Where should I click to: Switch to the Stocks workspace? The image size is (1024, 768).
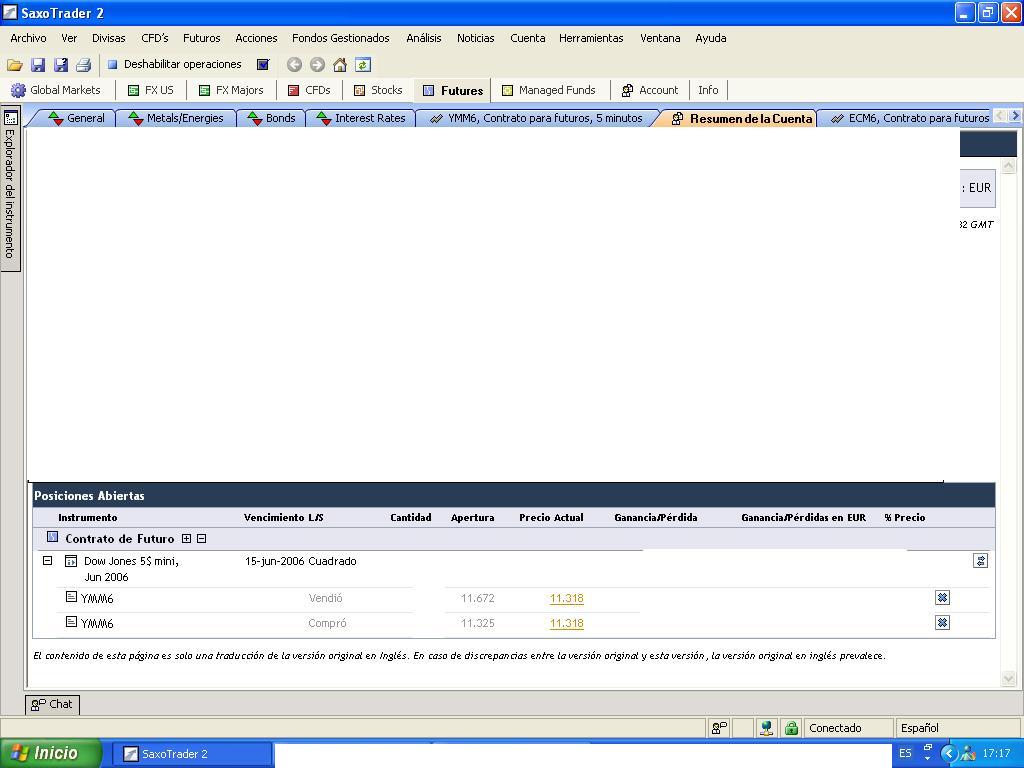pyautogui.click(x=378, y=90)
